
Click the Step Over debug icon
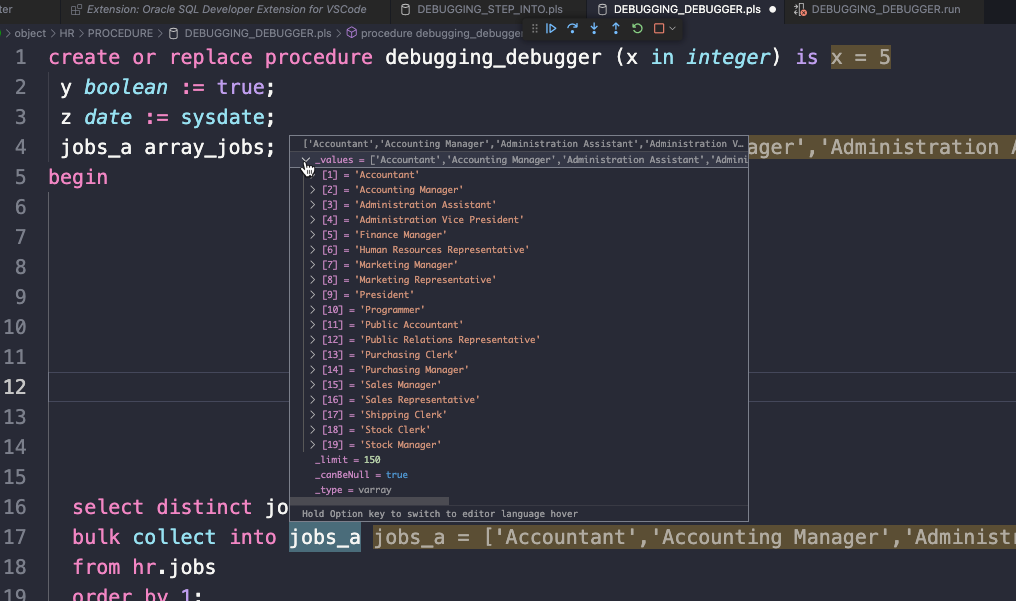572,29
